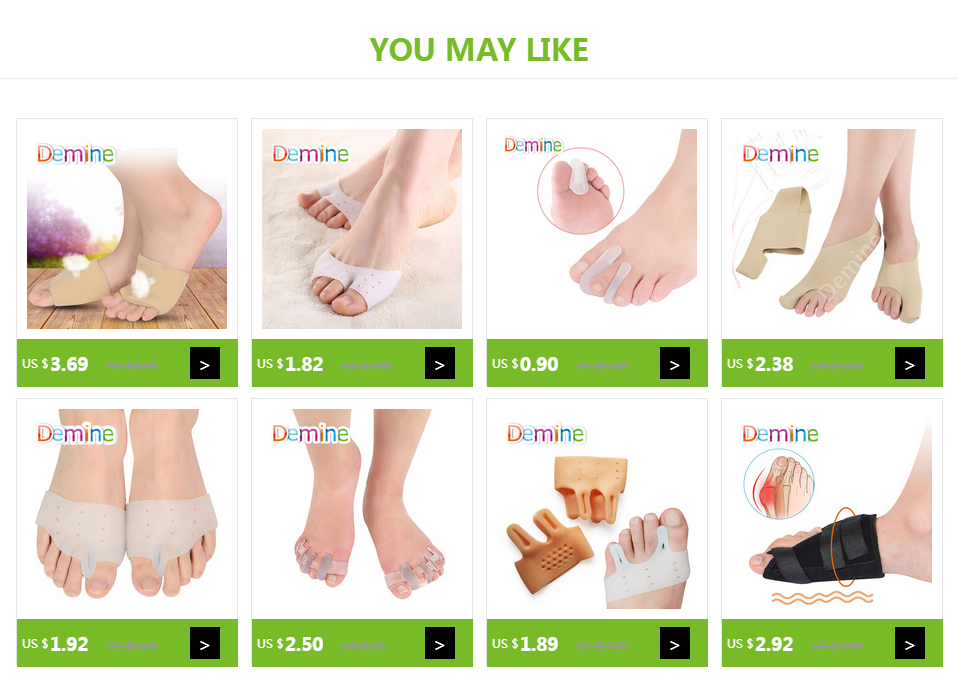This screenshot has height=689, width=958.
Task: Click arrow button on US $1.82 product
Action: point(440,363)
